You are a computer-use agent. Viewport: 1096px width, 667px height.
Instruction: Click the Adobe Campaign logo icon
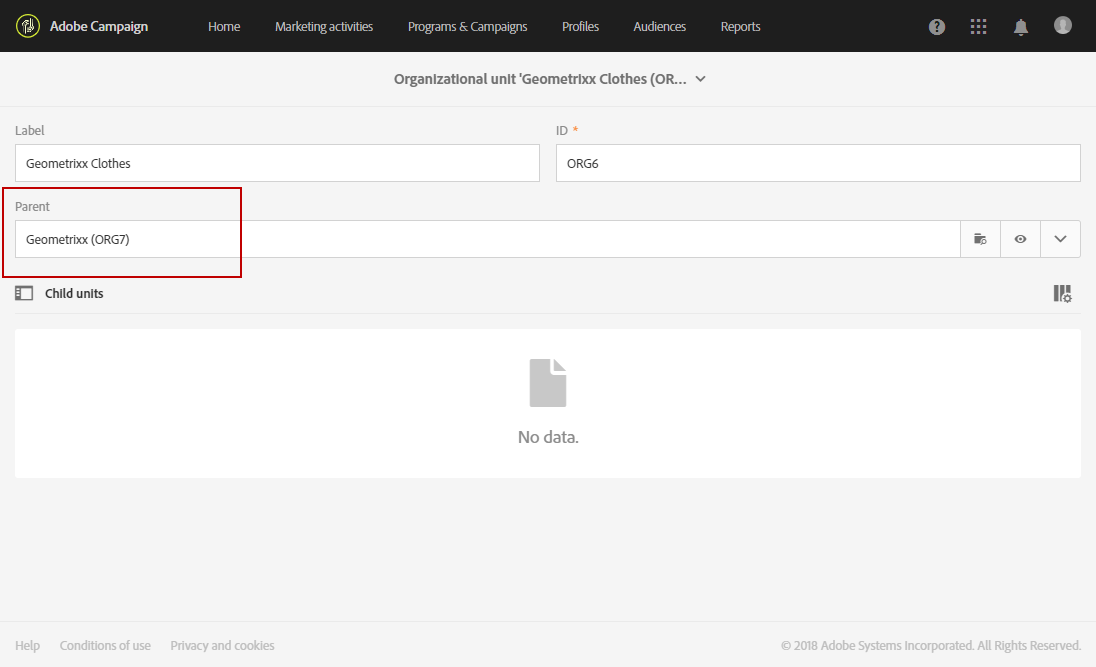[x=28, y=26]
